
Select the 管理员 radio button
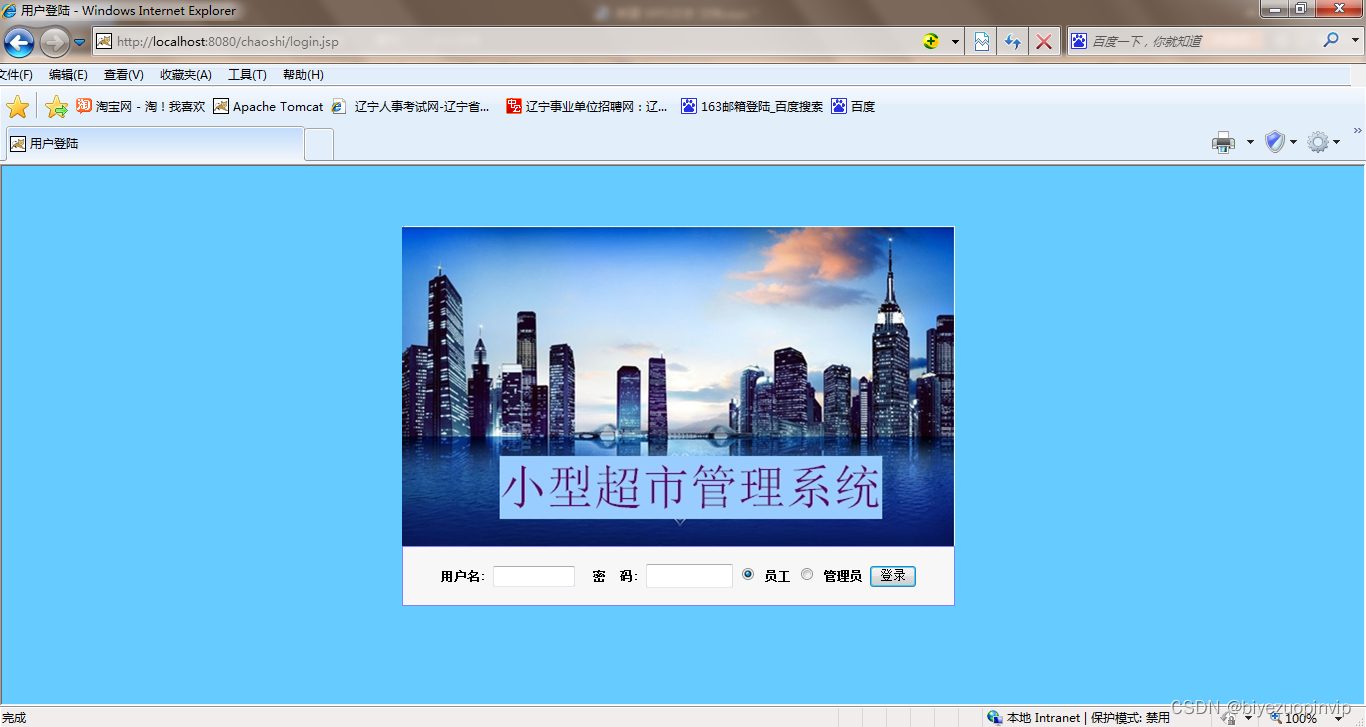coord(807,574)
